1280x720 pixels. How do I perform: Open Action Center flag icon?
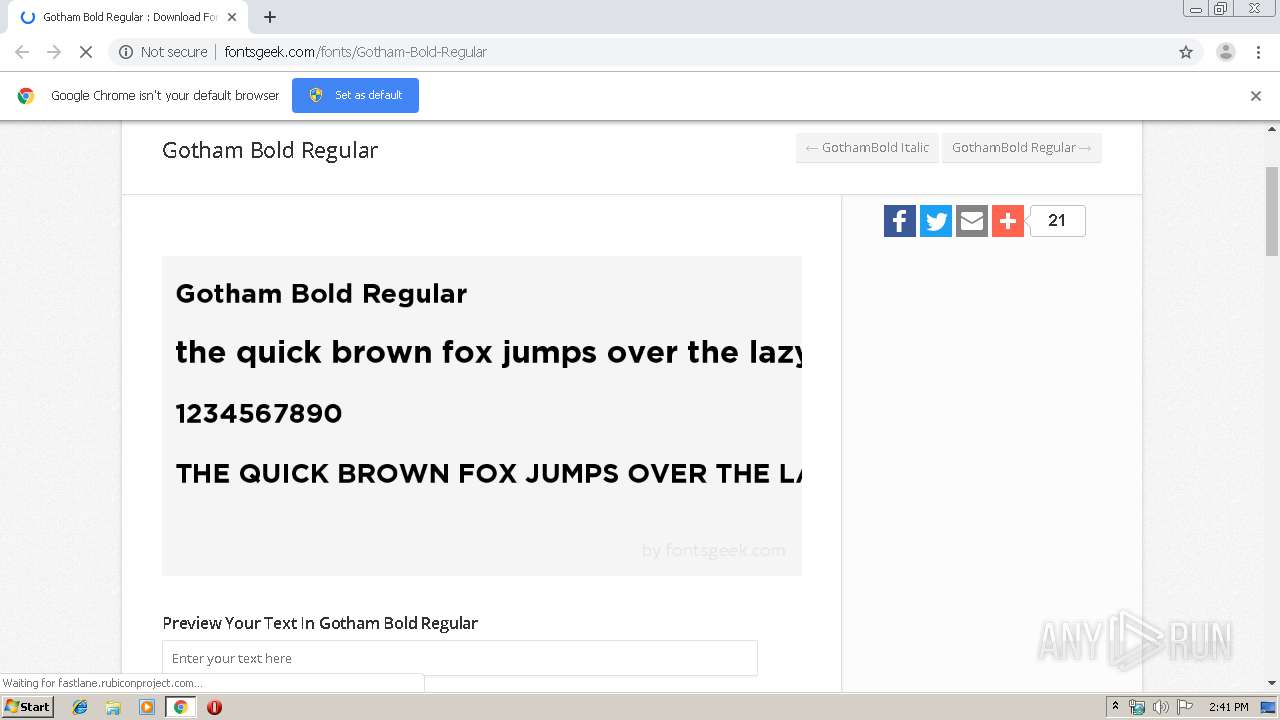coord(1185,707)
